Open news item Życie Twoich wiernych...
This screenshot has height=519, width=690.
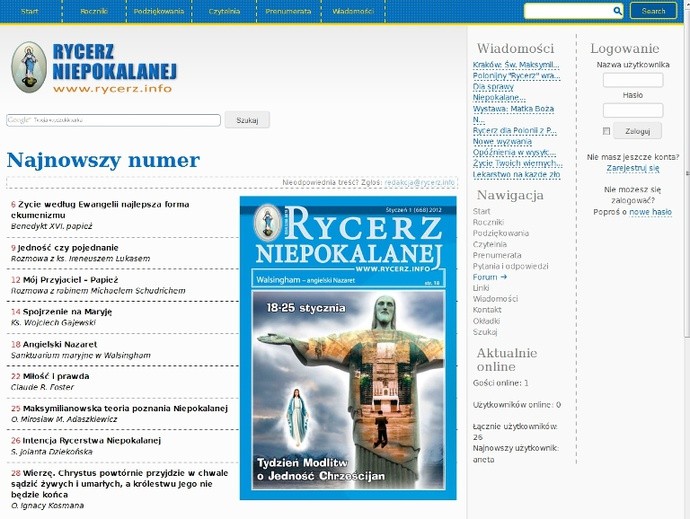518,163
